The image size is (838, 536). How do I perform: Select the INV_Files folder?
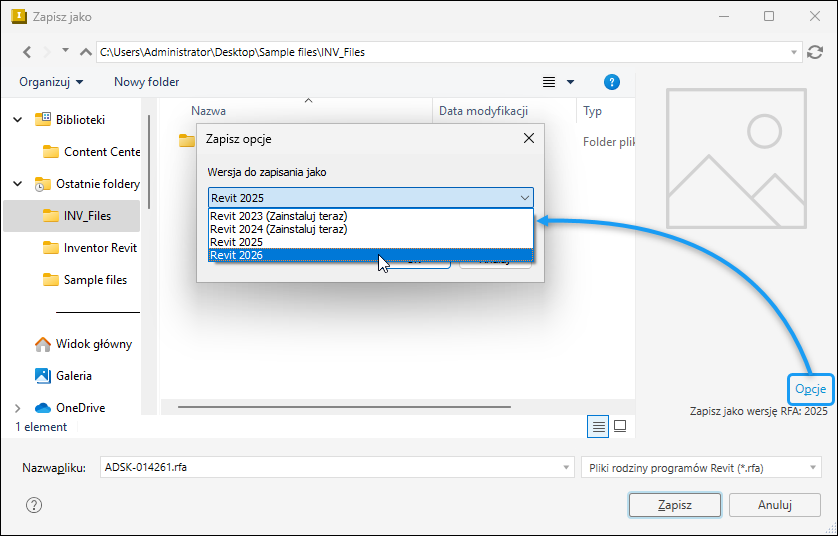point(72,216)
